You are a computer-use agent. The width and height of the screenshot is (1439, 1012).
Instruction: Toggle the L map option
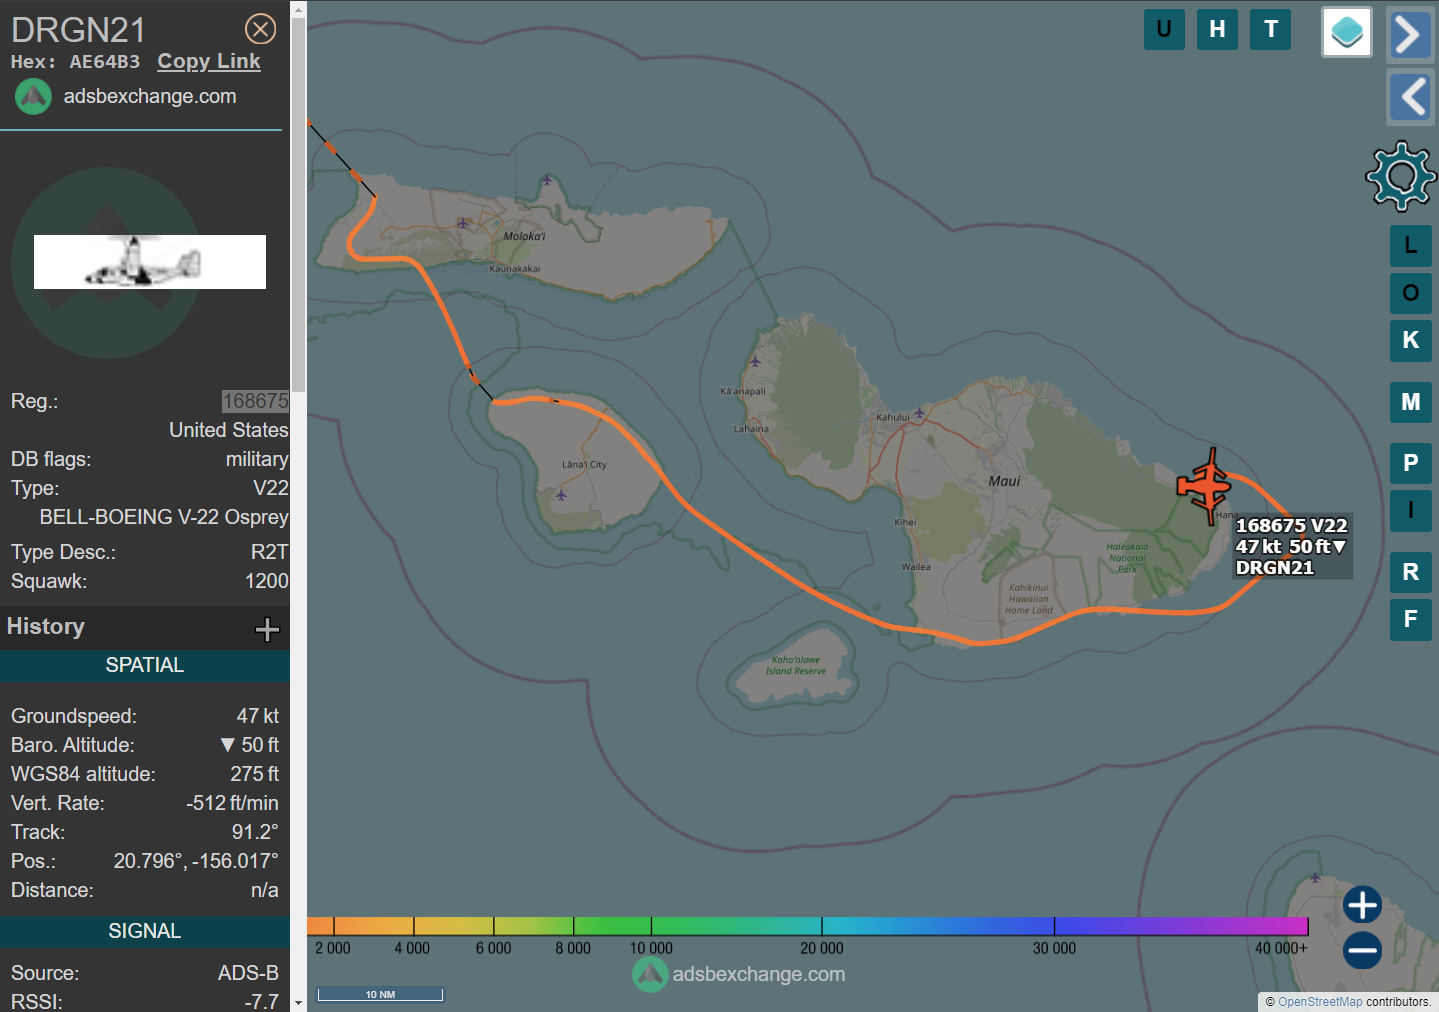point(1411,246)
